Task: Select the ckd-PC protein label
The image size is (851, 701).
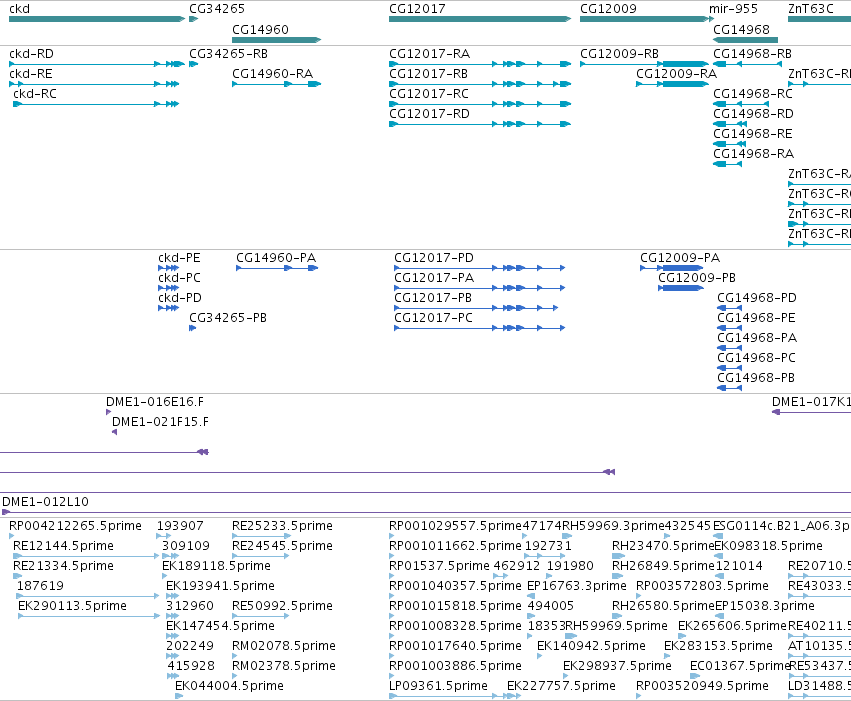Action: pos(179,278)
